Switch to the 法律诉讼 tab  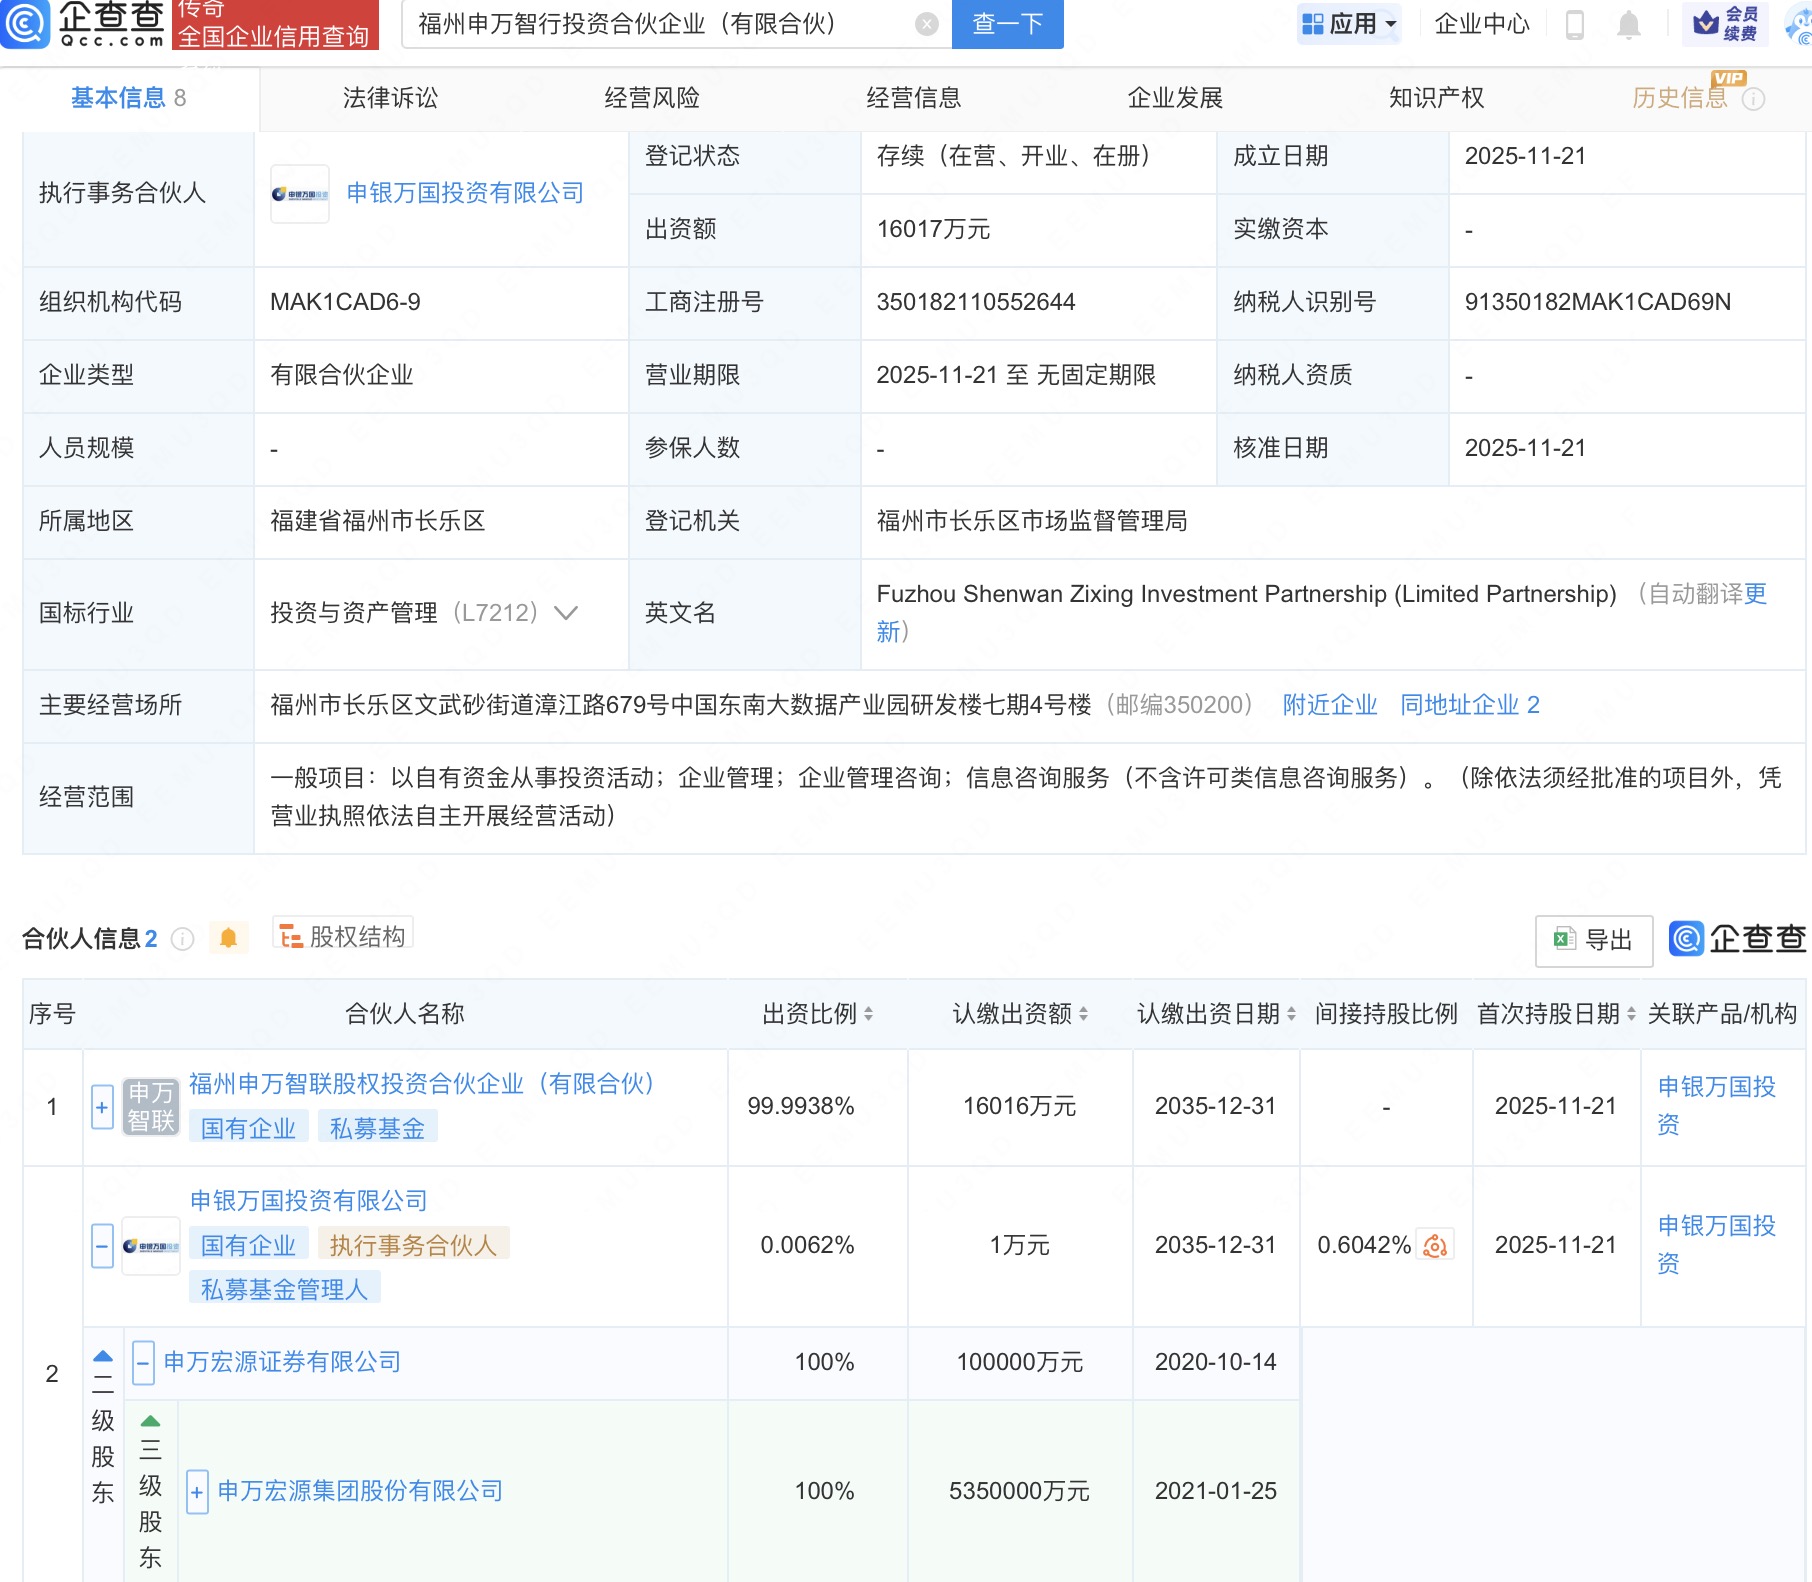[390, 98]
